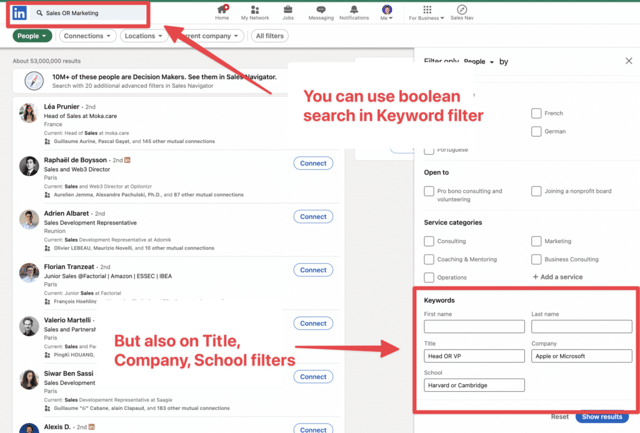Click the LinkedIn logo icon
This screenshot has width=640, height=433.
pyautogui.click(x=19, y=13)
